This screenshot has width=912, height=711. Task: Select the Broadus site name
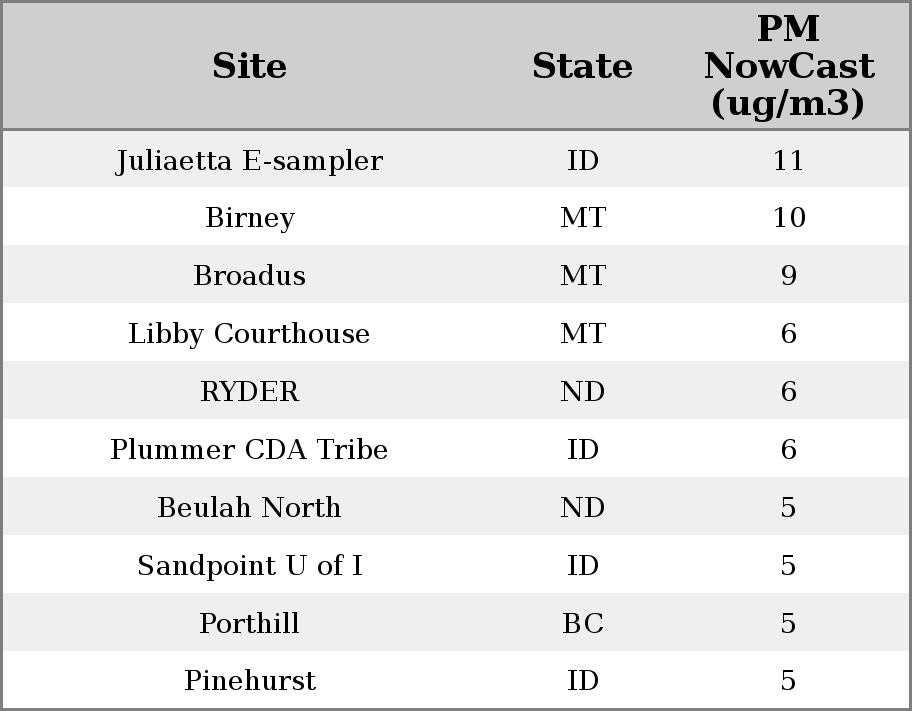tap(249, 276)
